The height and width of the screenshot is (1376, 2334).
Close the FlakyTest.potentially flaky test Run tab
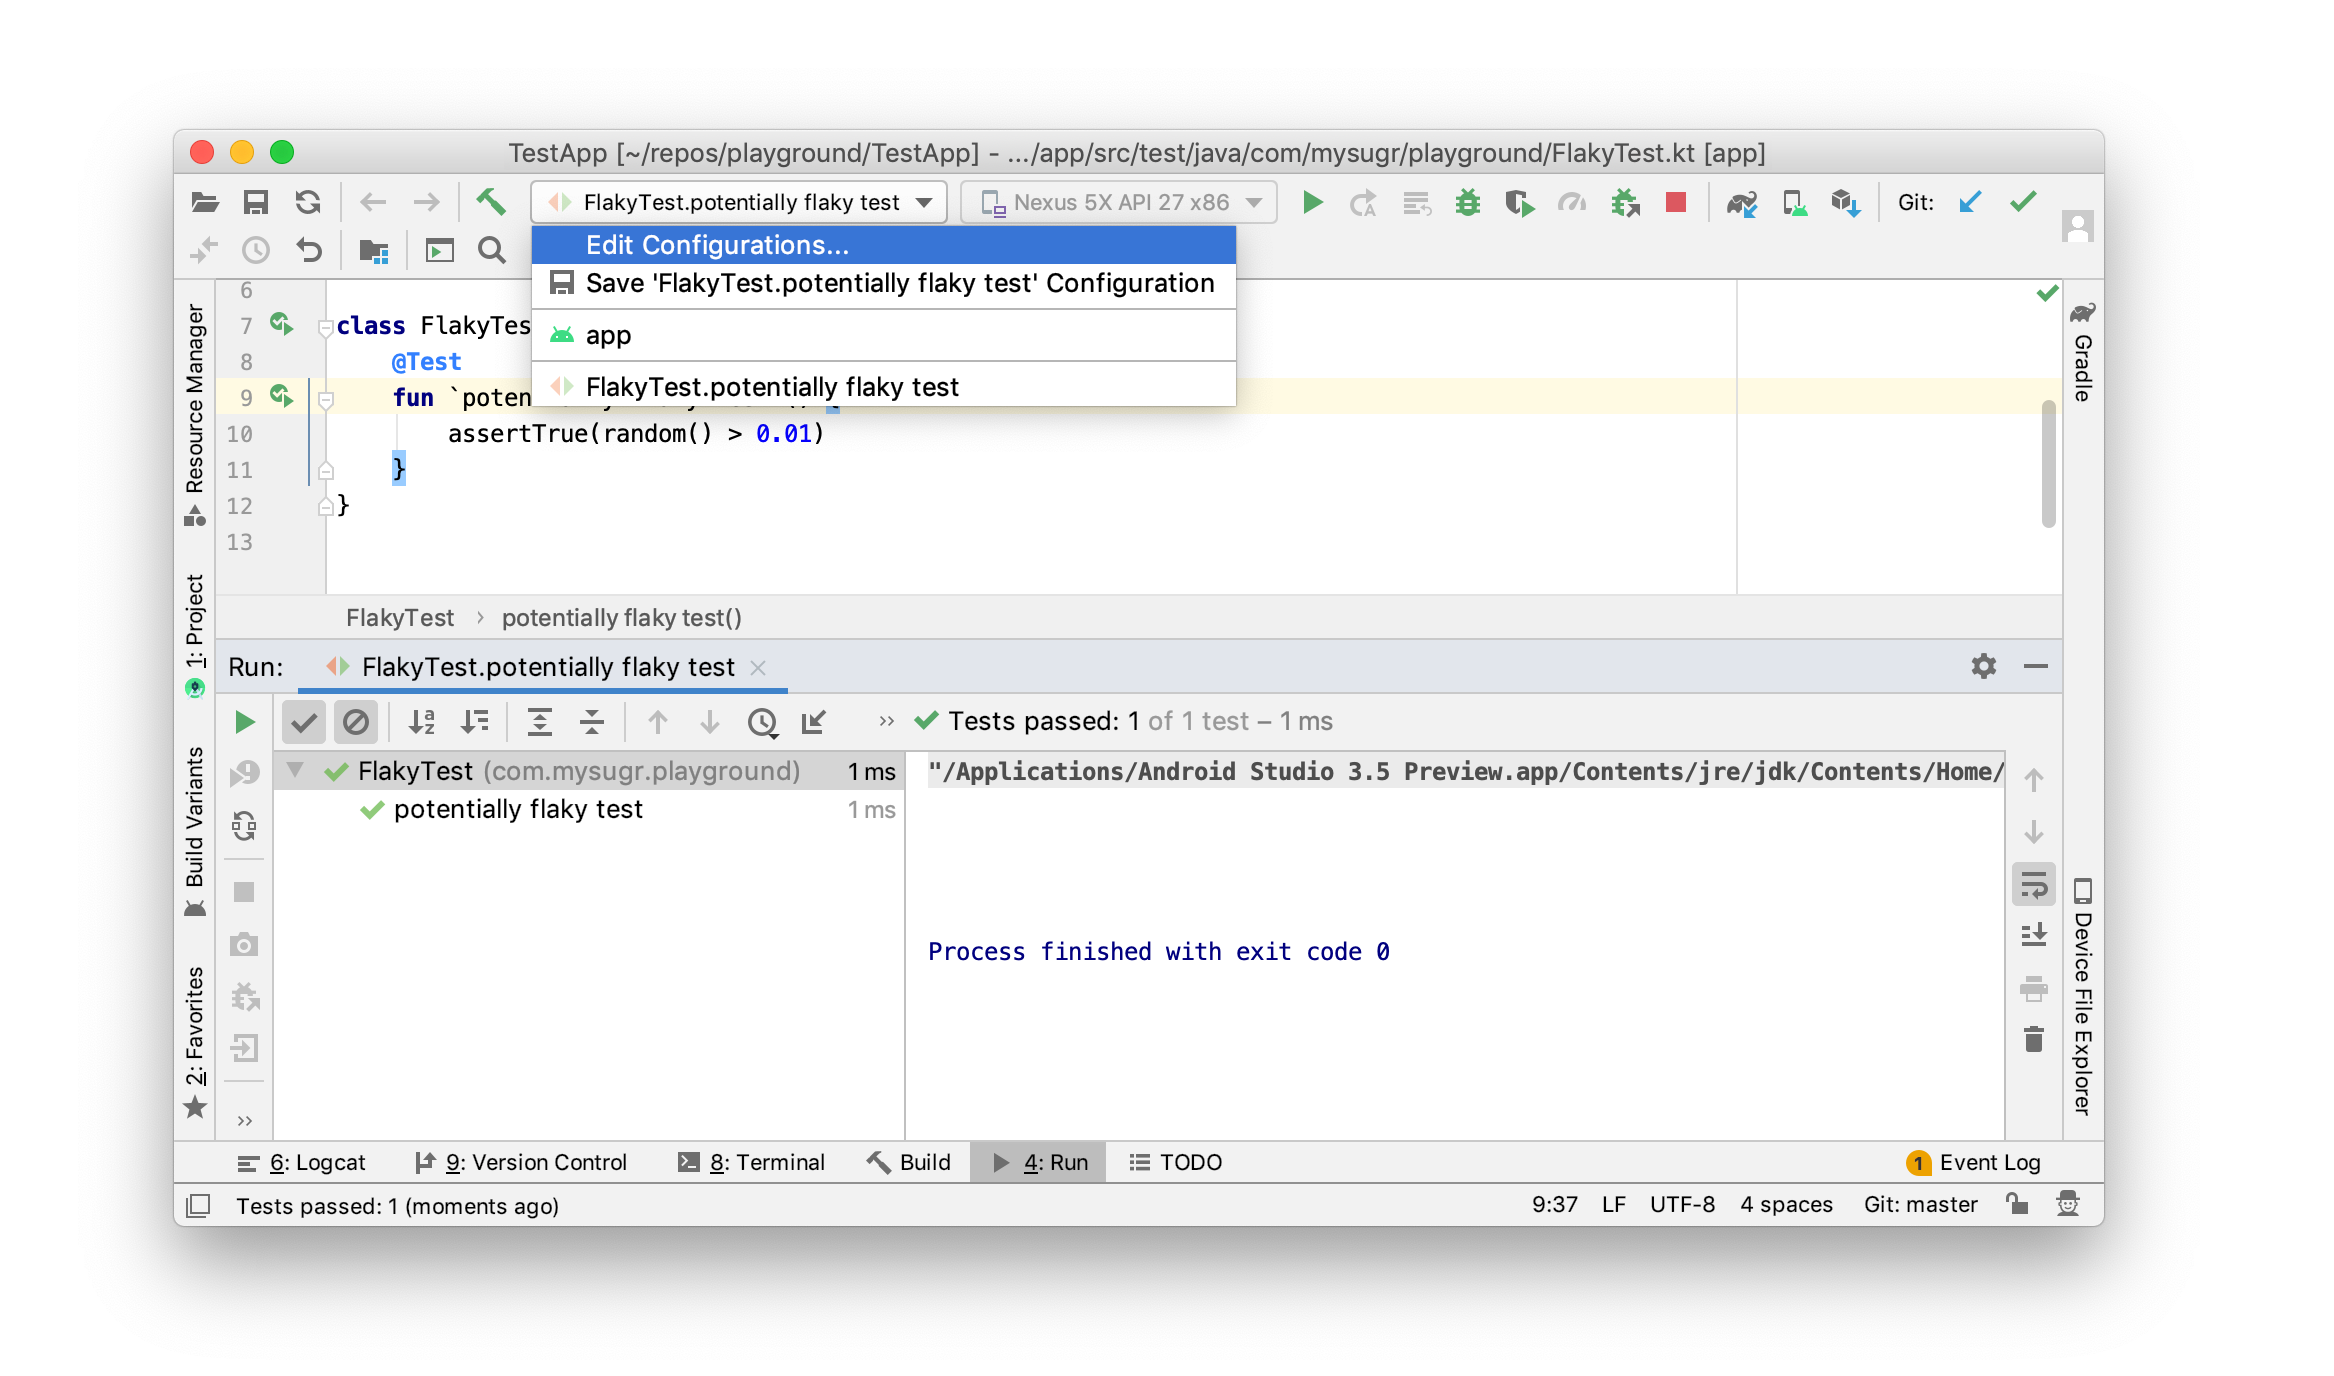757,667
